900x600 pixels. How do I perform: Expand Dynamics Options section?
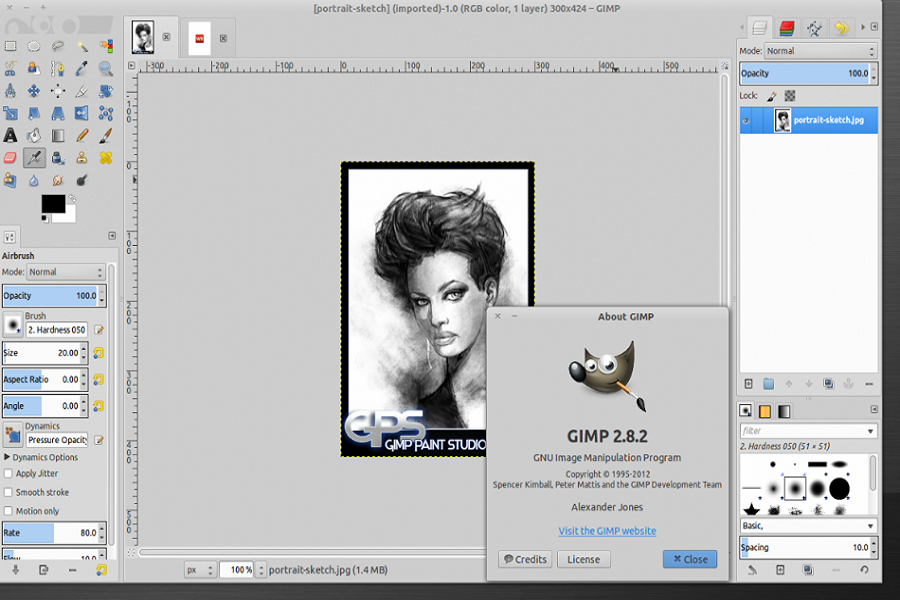click(7, 457)
